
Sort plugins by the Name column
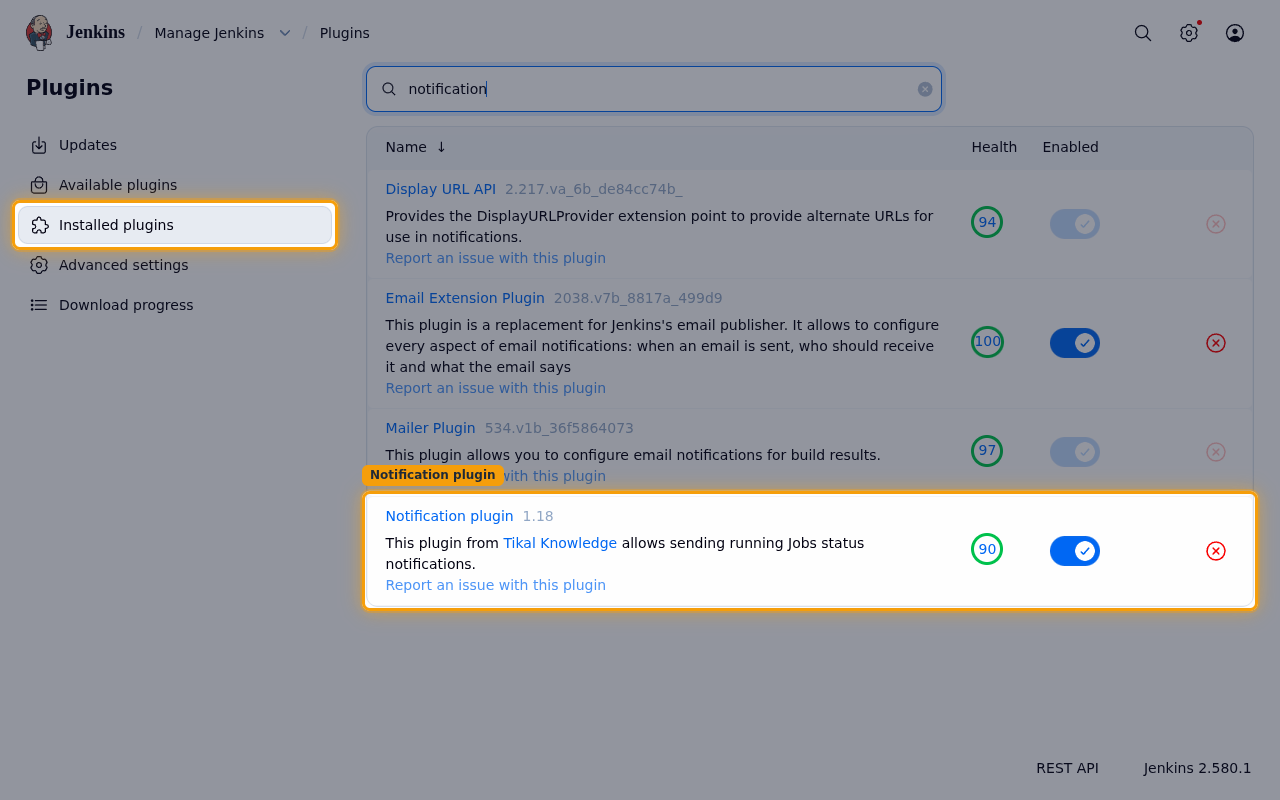(416, 147)
